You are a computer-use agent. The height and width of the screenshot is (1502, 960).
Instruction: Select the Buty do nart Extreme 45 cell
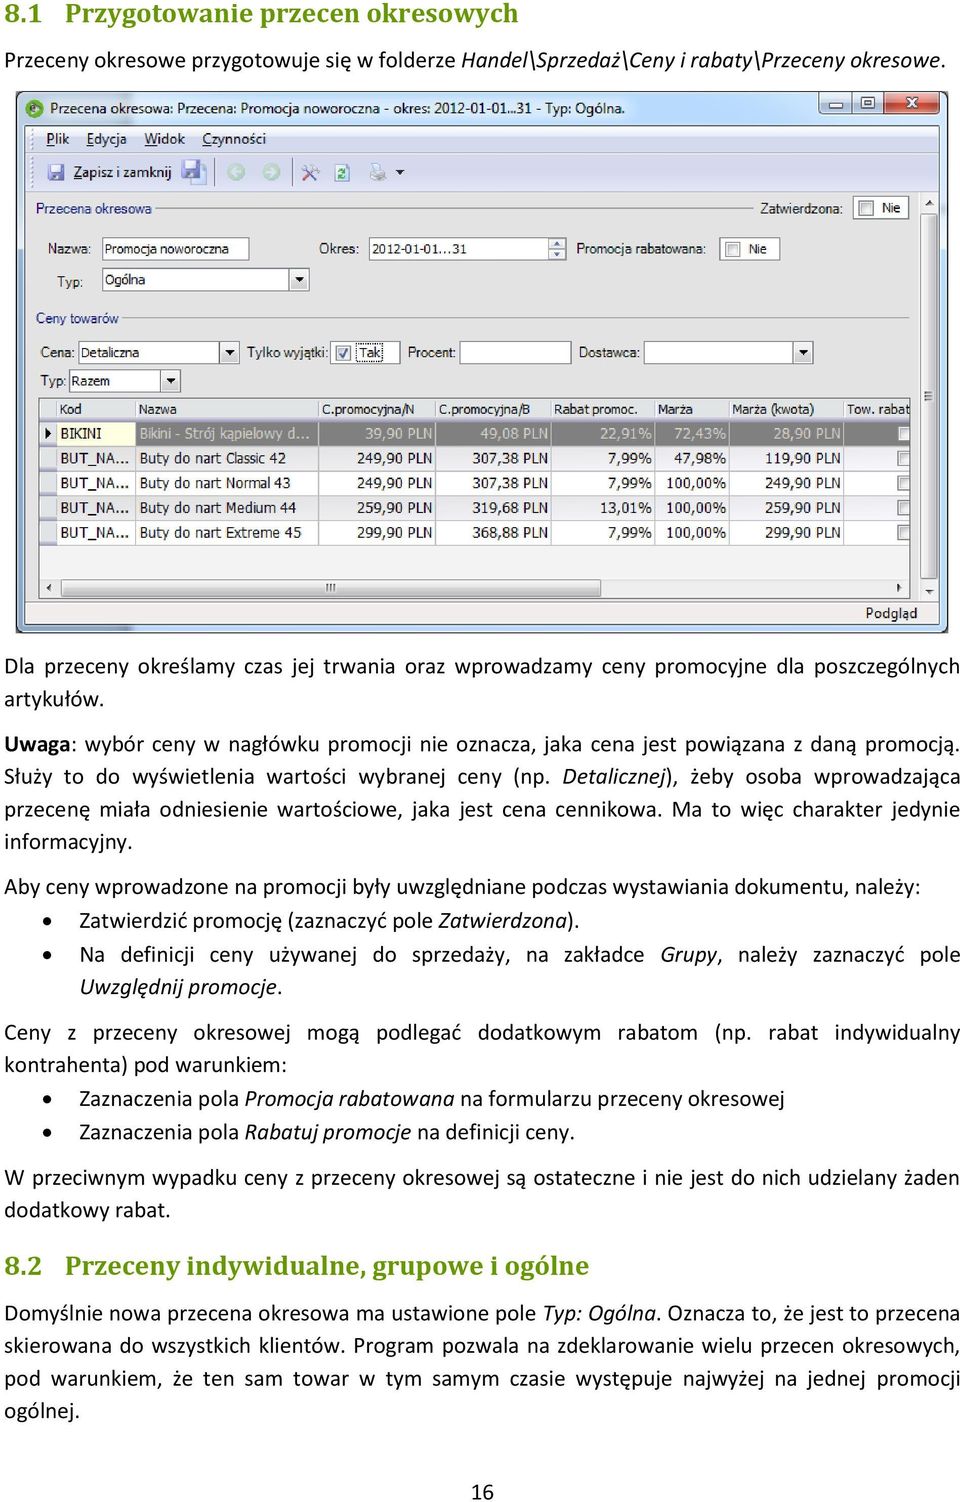(x=227, y=533)
